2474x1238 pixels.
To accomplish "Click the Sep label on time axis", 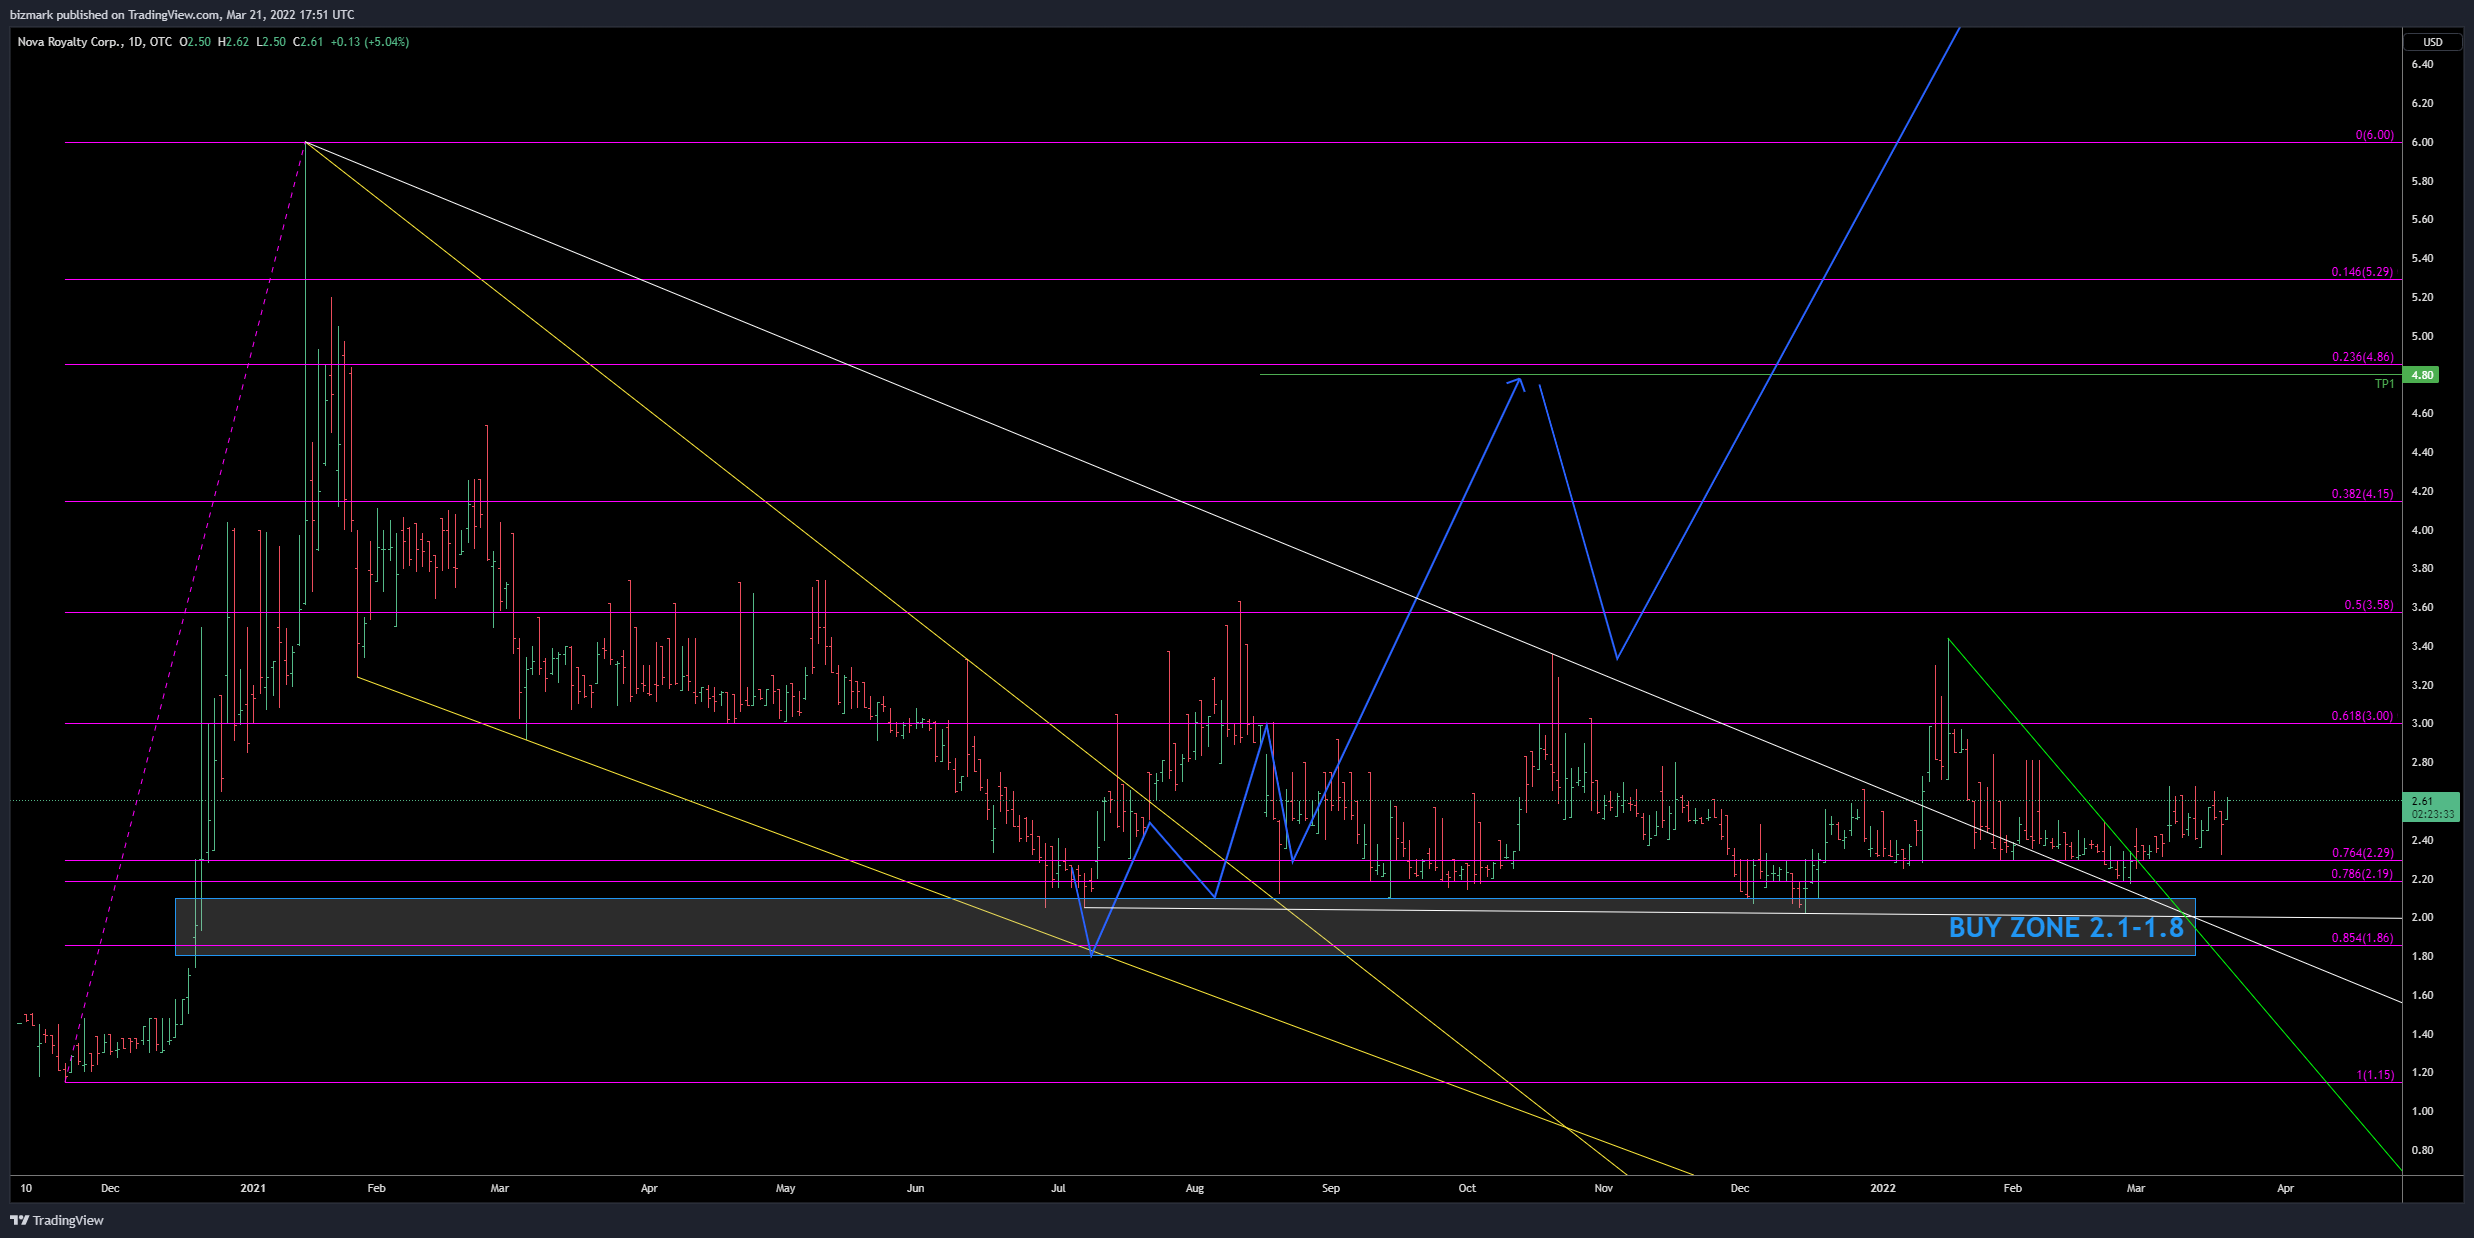I will pyautogui.click(x=1330, y=1188).
